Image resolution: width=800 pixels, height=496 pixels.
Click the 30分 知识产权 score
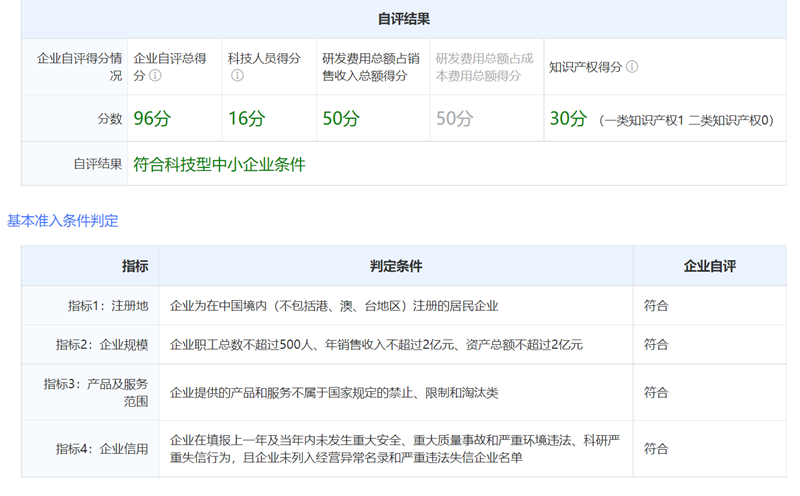click(568, 119)
